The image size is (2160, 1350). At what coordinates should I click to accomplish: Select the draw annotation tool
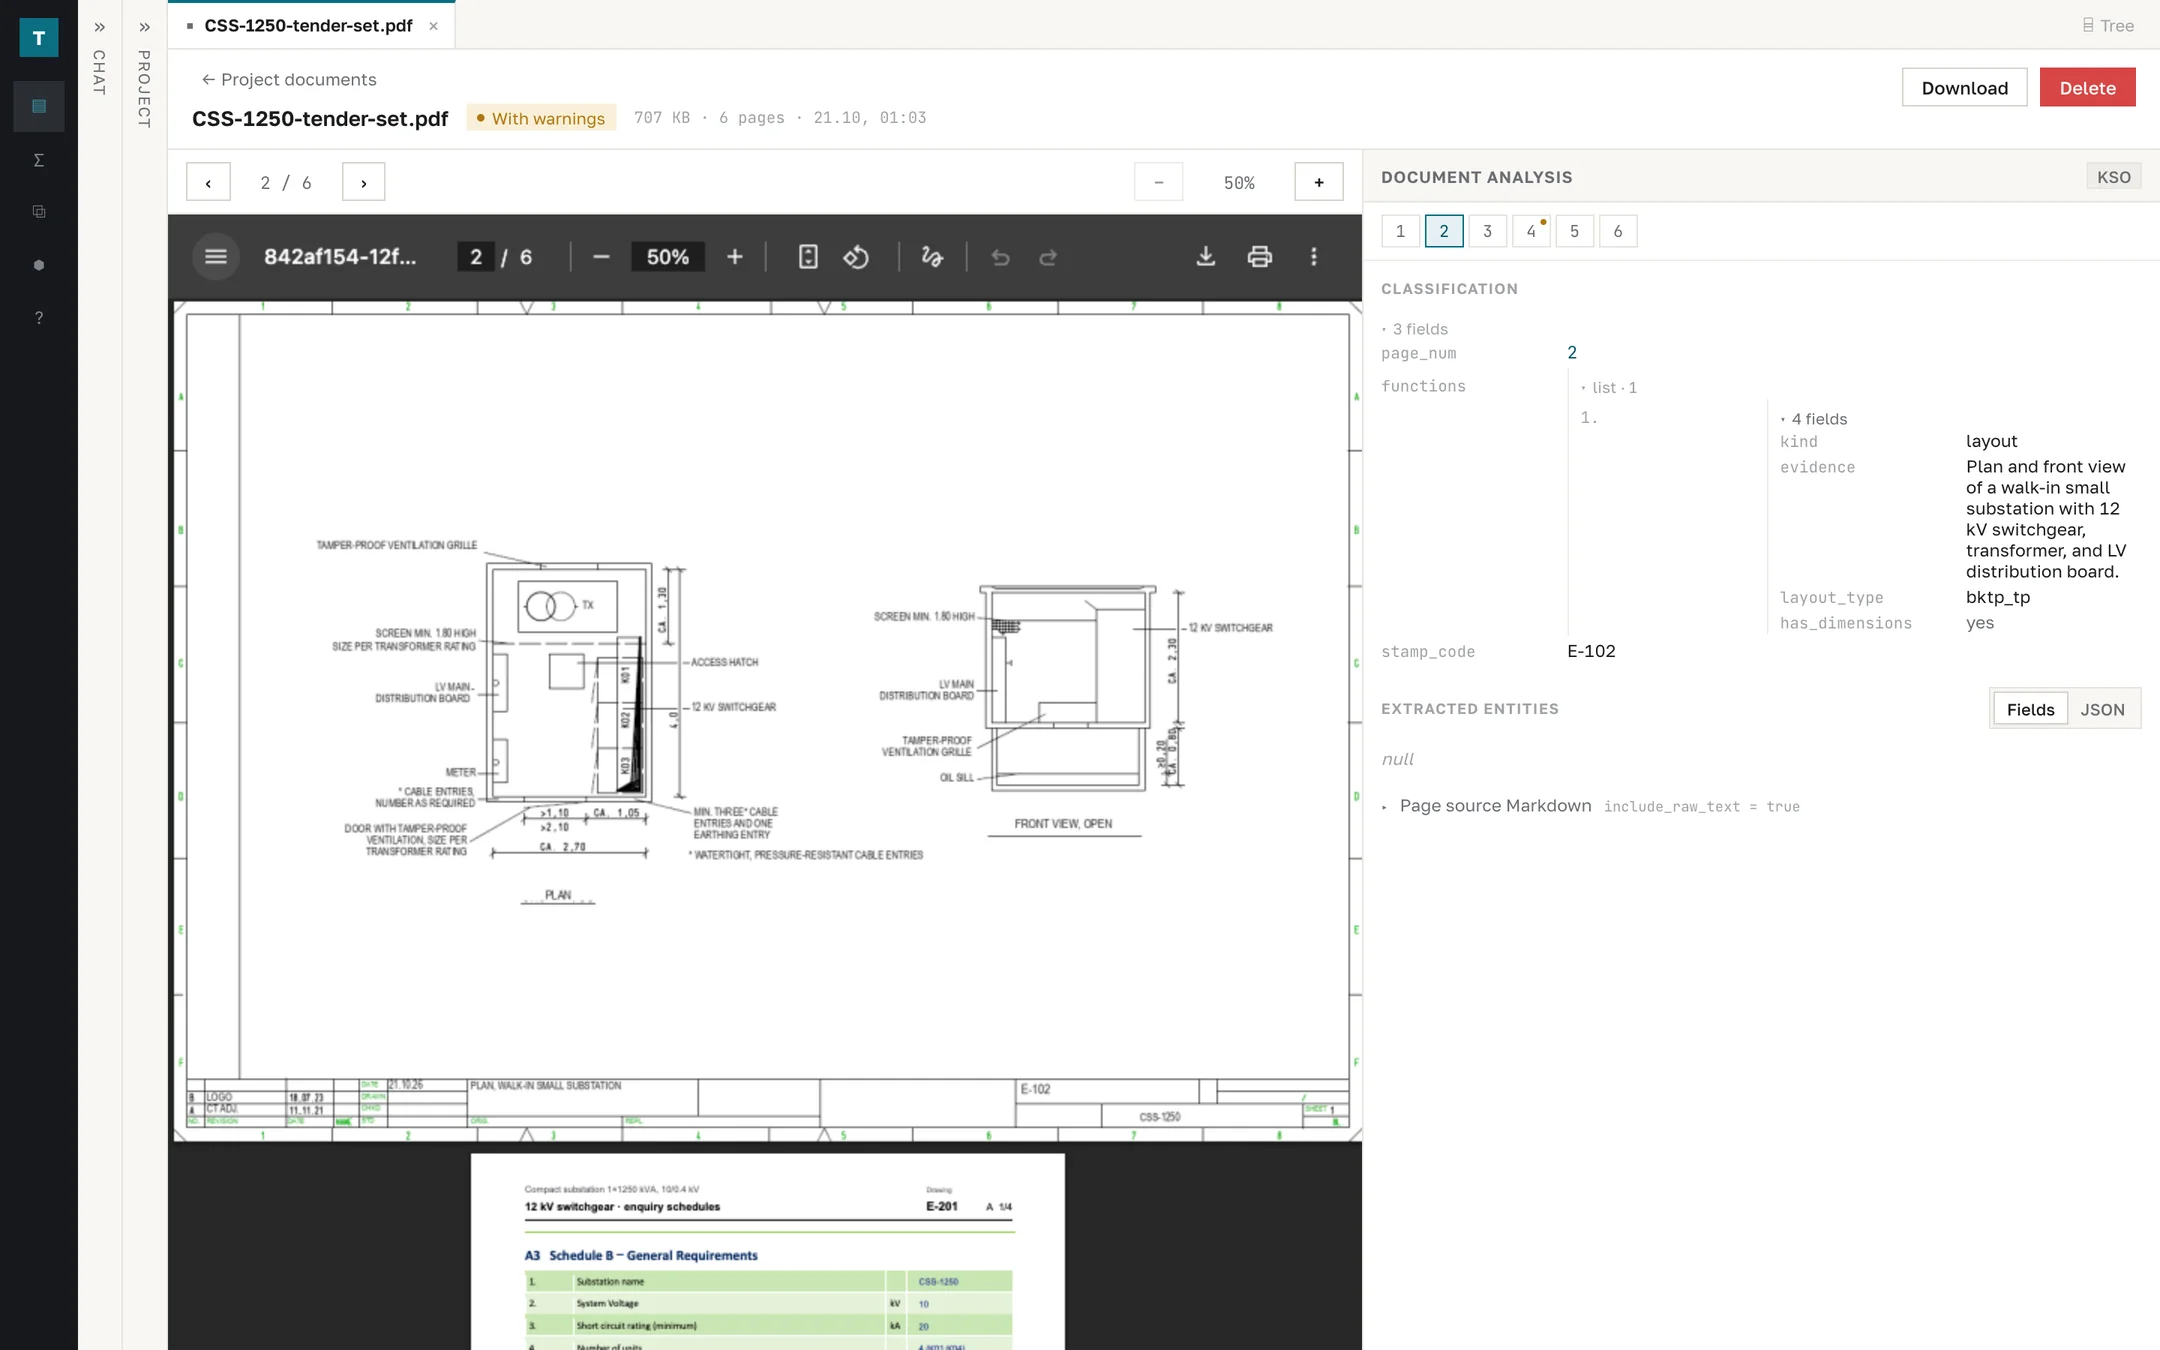click(x=932, y=257)
